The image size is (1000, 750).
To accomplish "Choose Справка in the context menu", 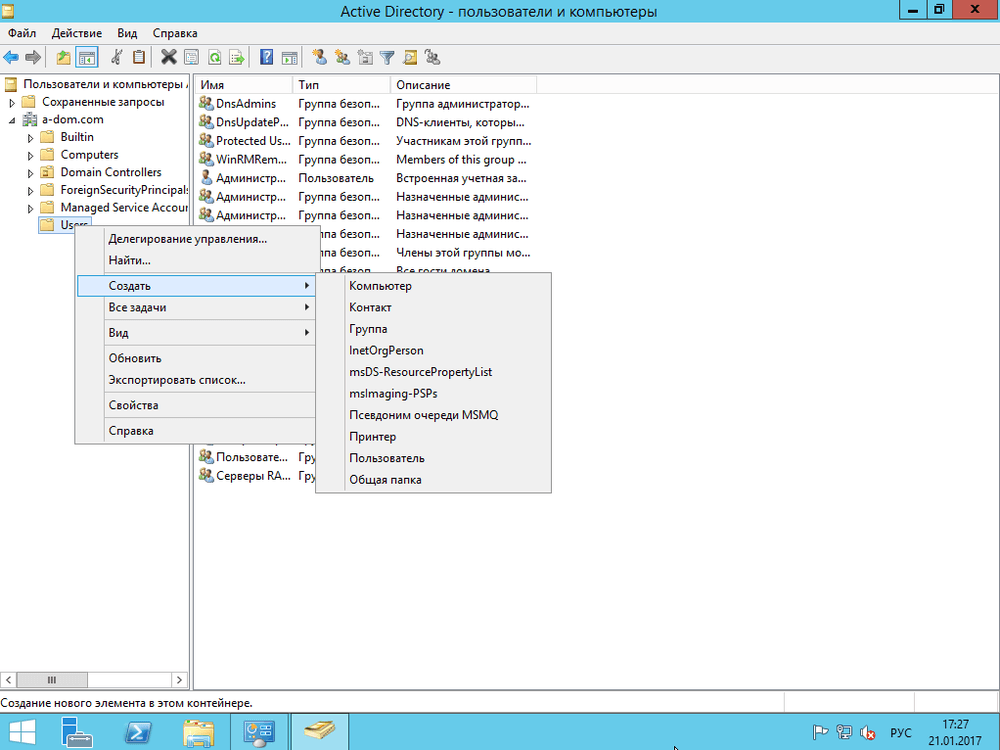I will (196, 431).
